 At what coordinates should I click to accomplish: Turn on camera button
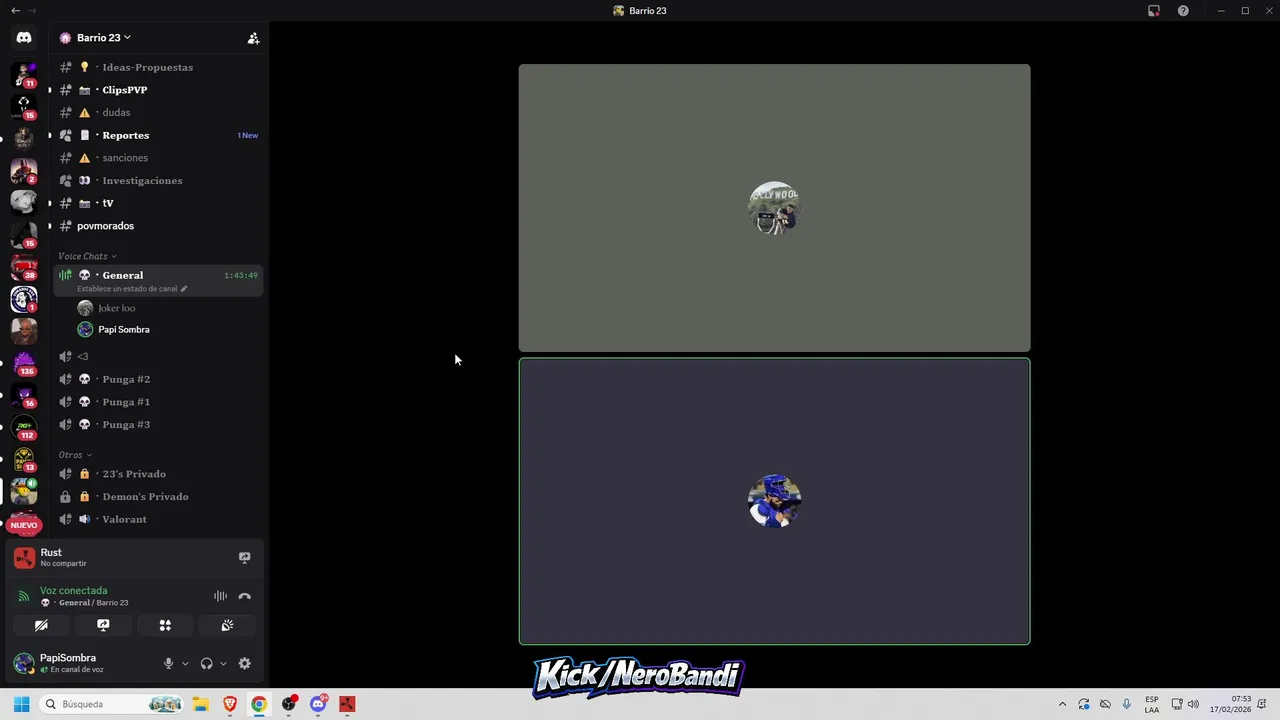tap(41, 625)
